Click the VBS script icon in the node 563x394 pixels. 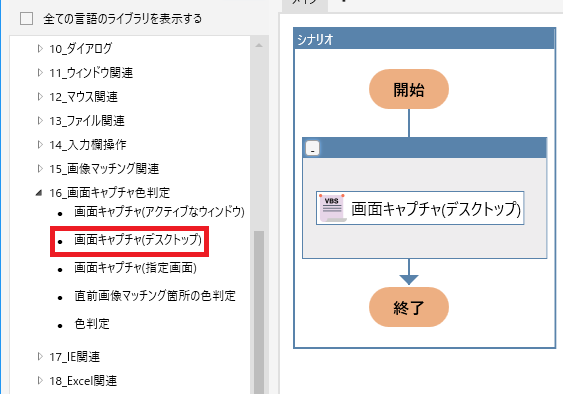[x=332, y=208]
